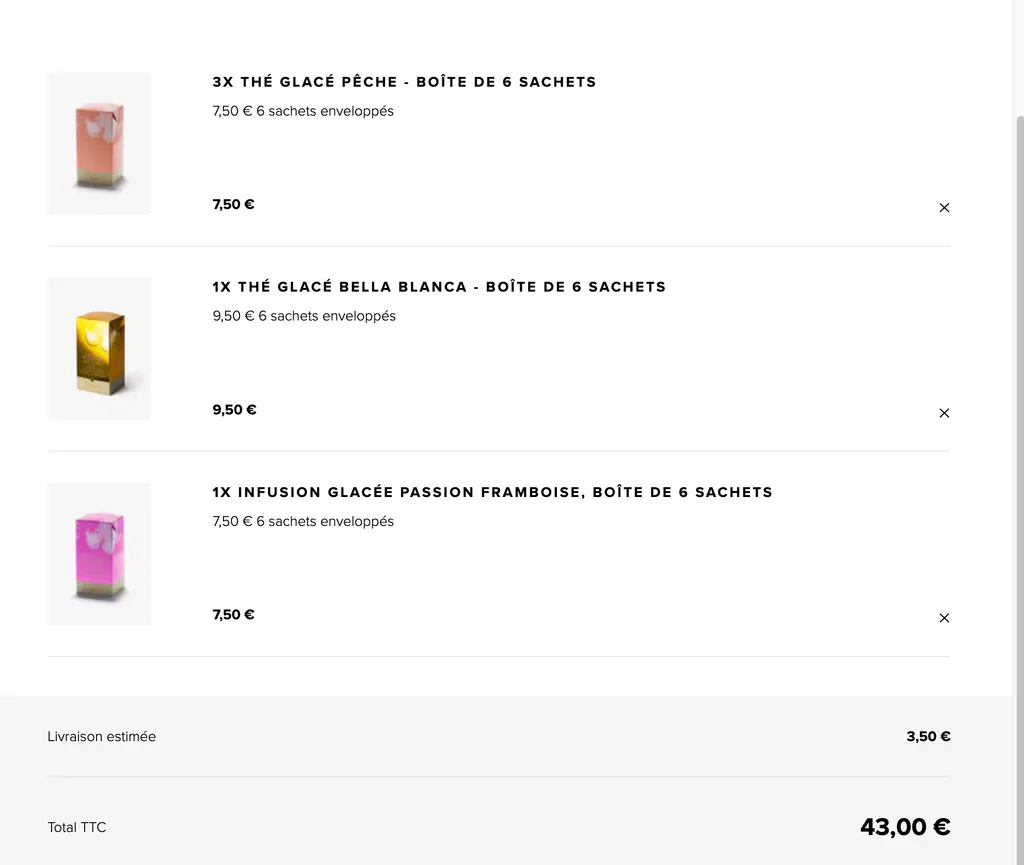This screenshot has width=1024, height=865.
Task: Click the Livraison estimée label
Action: pos(101,736)
